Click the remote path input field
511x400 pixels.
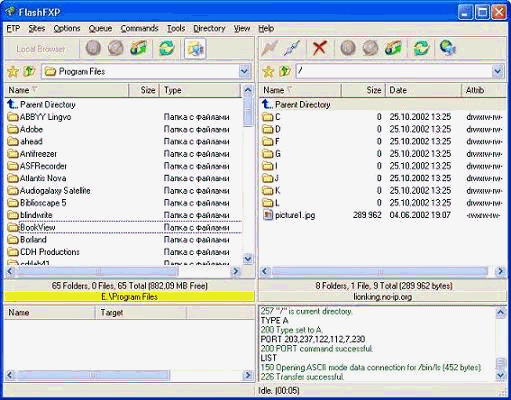[394, 71]
